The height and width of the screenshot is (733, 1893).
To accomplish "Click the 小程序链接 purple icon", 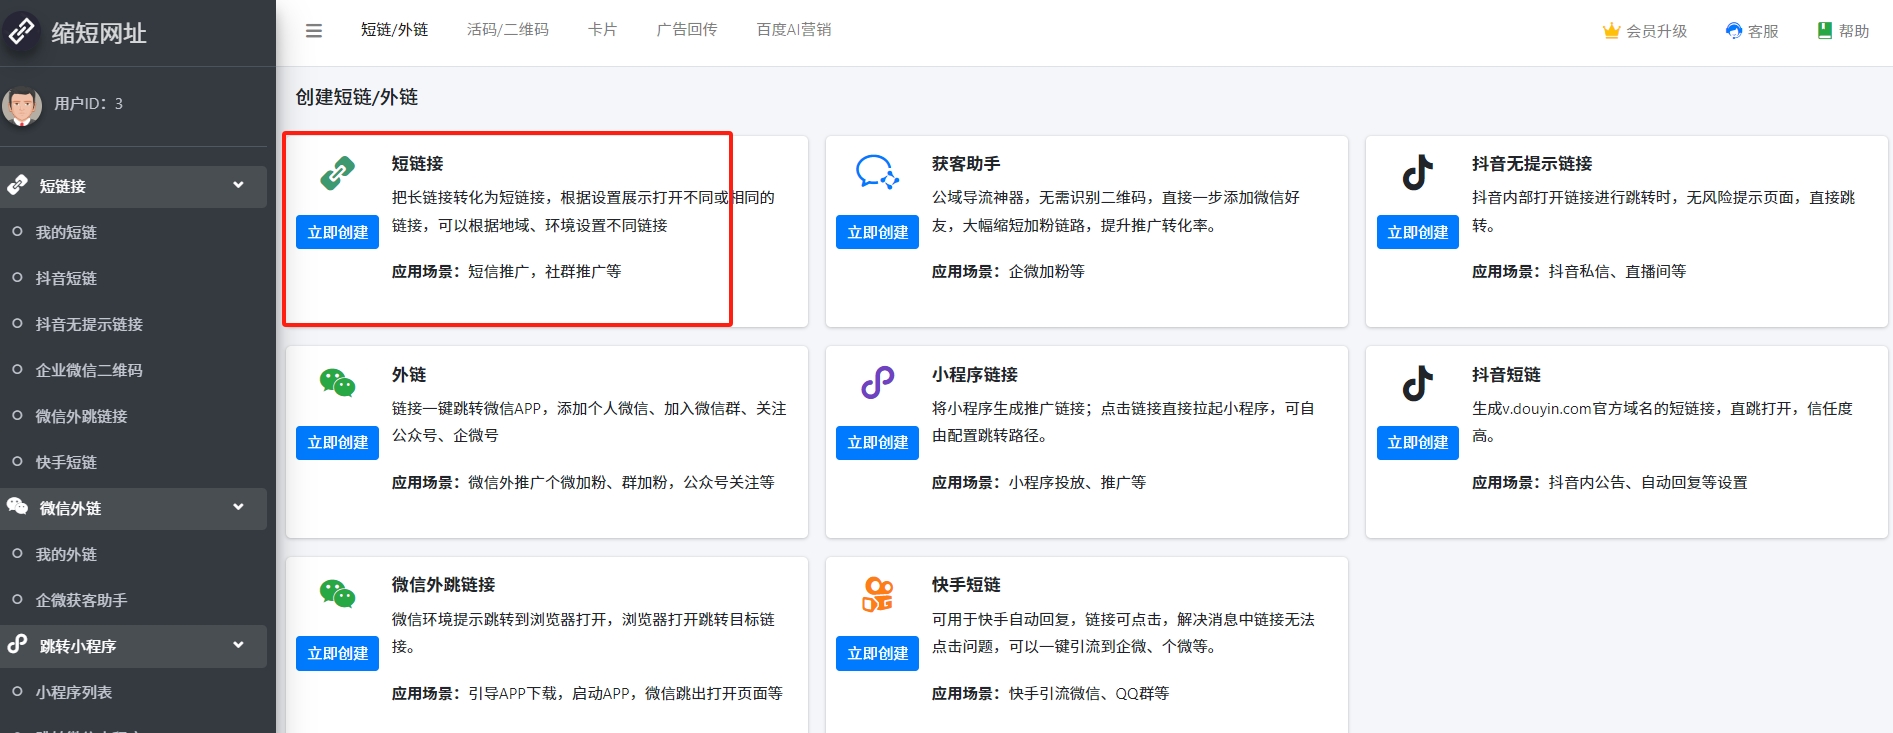I will [x=877, y=383].
